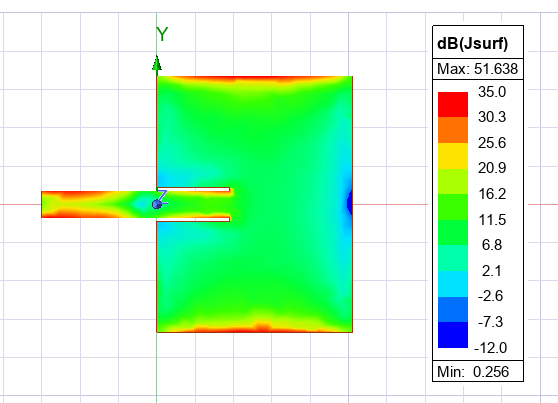This screenshot has height=403, width=558.
Task: Click the dB(Jsurf) legend title
Action: (472, 43)
